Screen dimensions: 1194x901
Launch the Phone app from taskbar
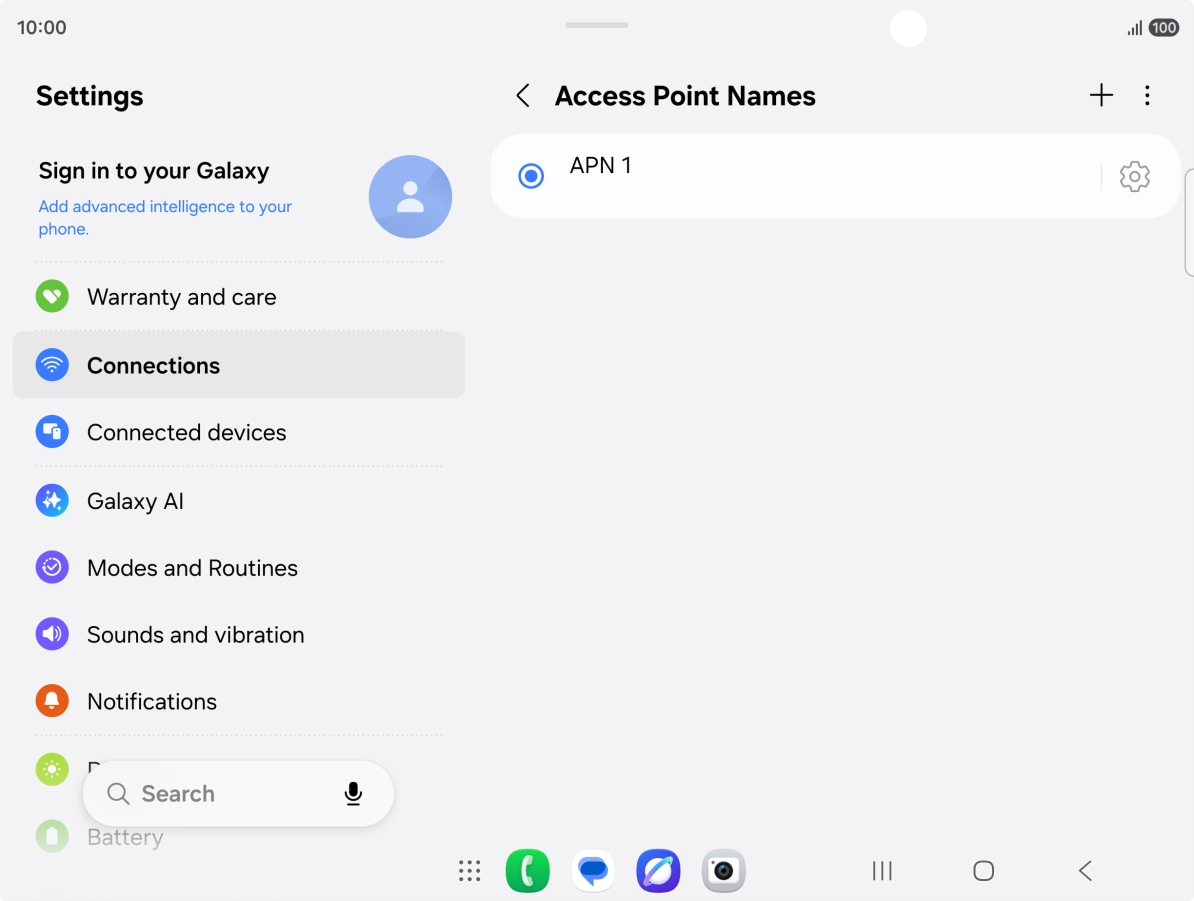coord(527,871)
